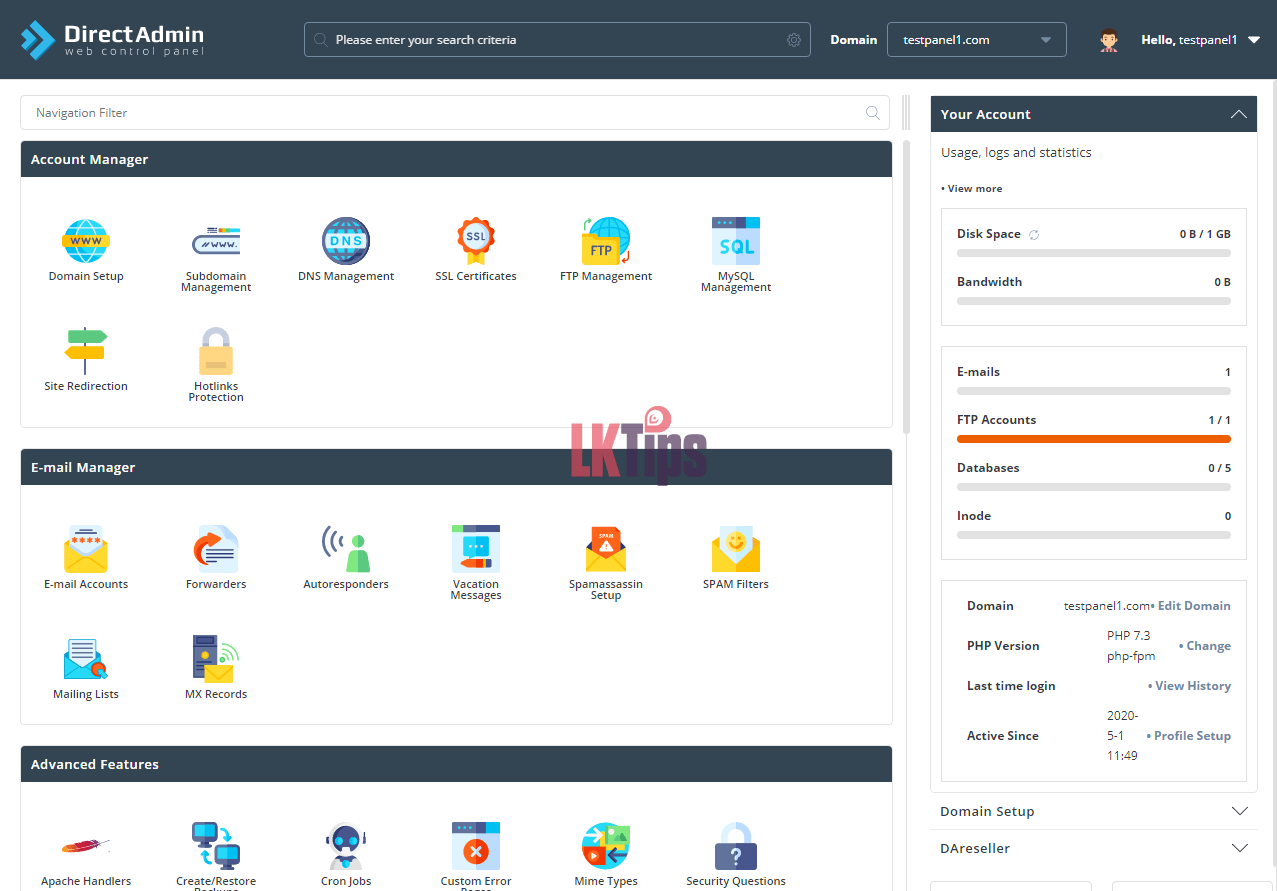The height and width of the screenshot is (891, 1277).
Task: Open Cron Jobs
Action: click(x=346, y=847)
